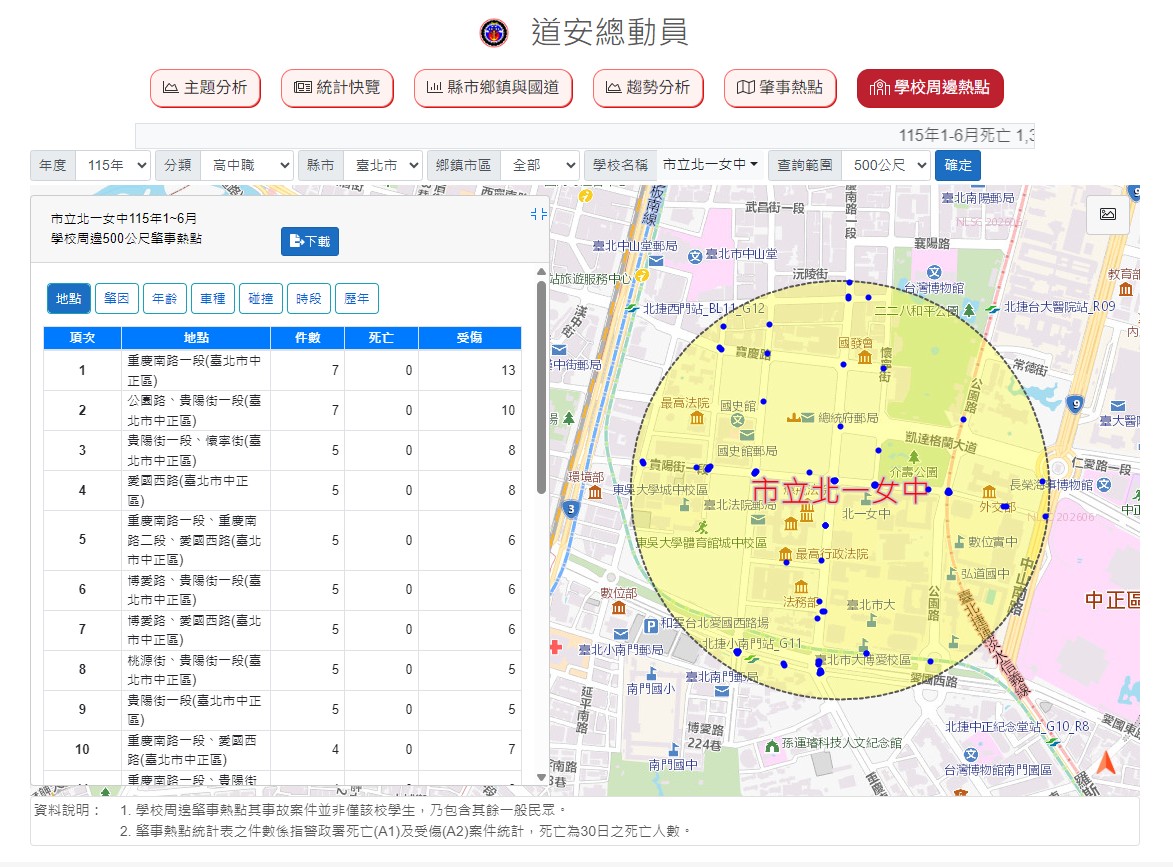Click the 法務部 building icon on the map
Viewport: 1173px width, 867px height.
tap(801, 586)
